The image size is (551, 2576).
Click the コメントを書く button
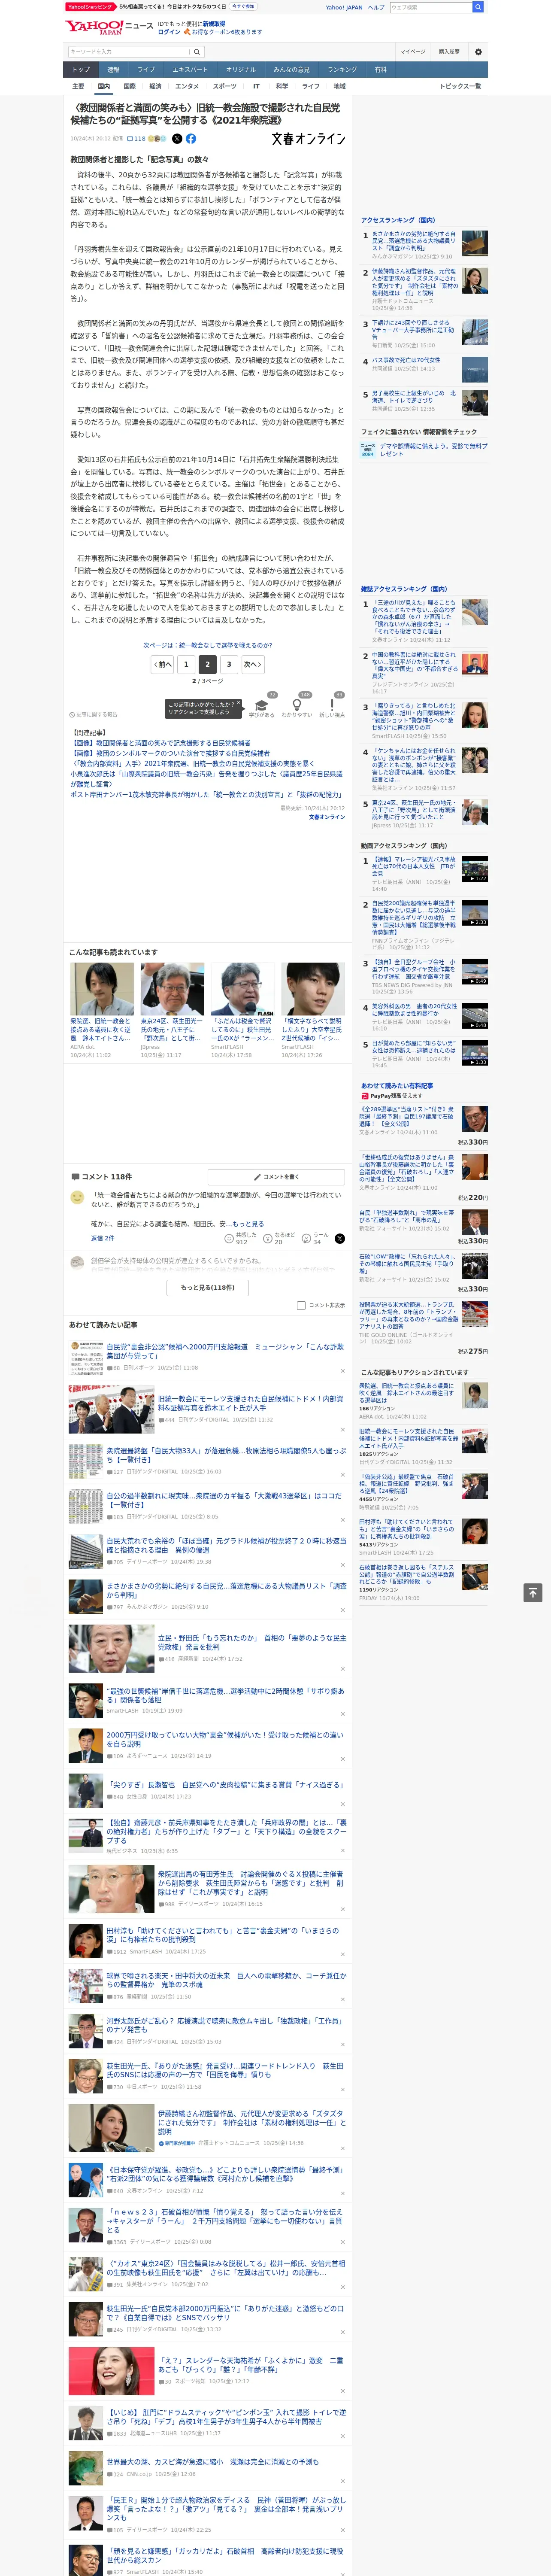(276, 1177)
